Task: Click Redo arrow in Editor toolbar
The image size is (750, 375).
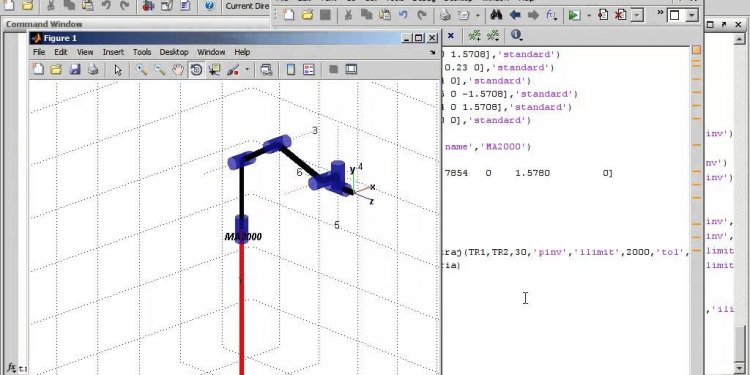Action: tap(421, 15)
